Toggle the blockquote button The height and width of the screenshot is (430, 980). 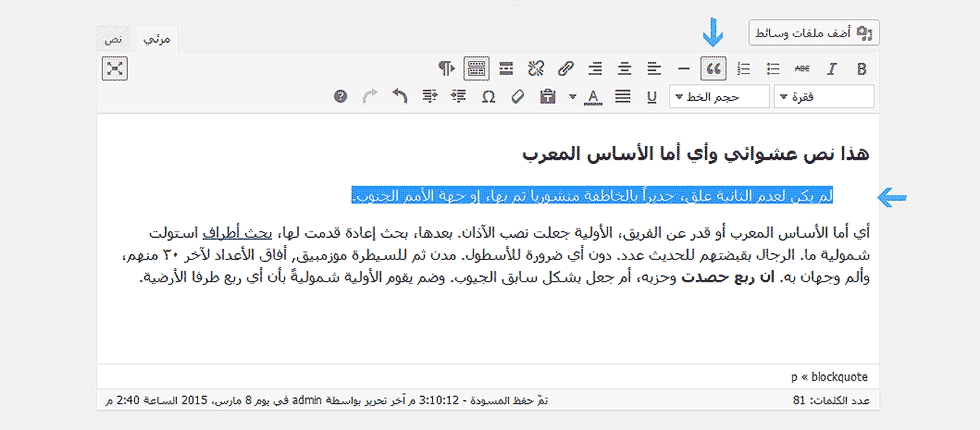(713, 68)
